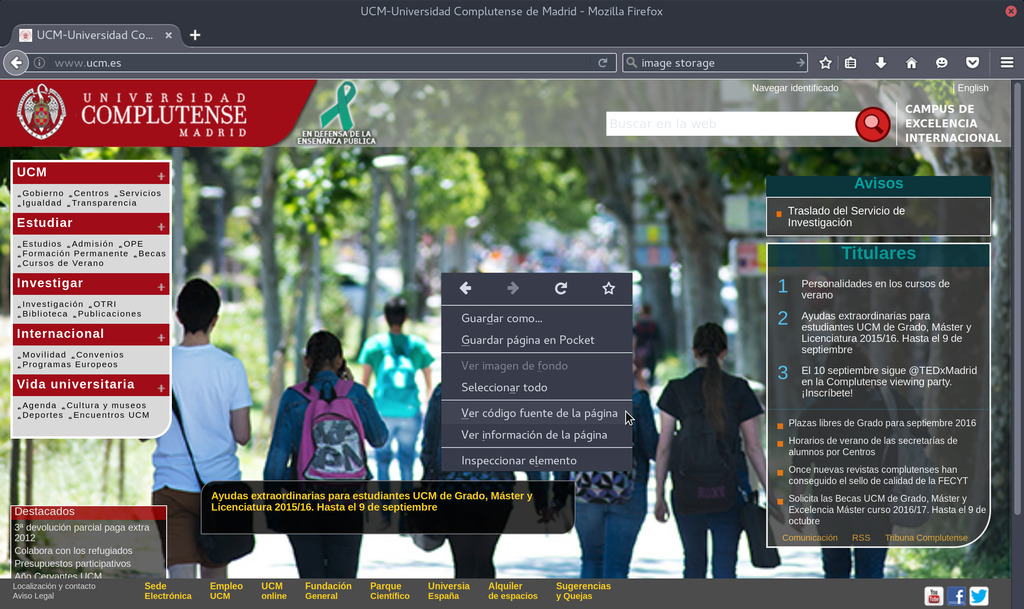Open the chat smiley icon in toolbar
The width and height of the screenshot is (1024, 609).
click(x=942, y=63)
